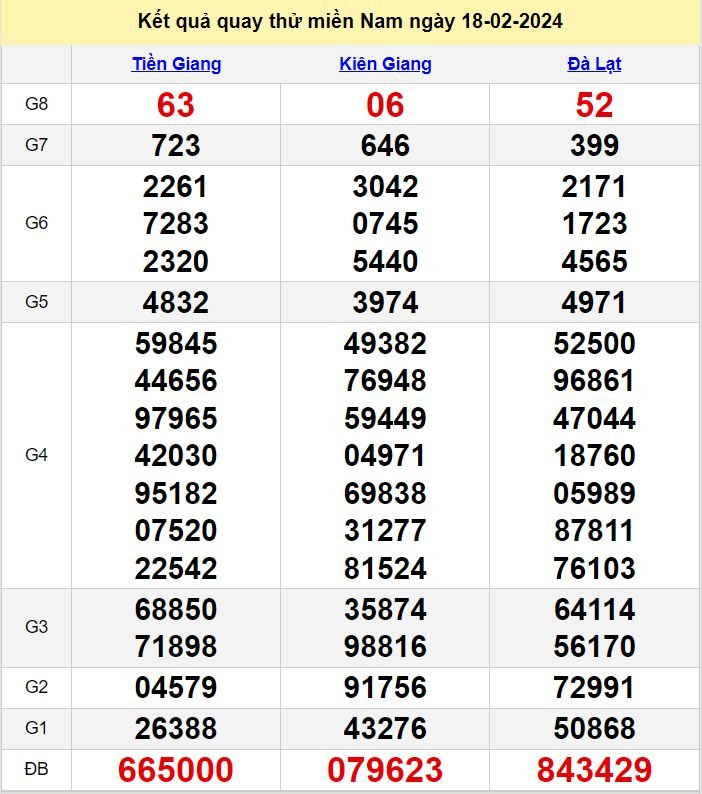Click G6 number 2171
Screen dimensions: 702x794
[x=594, y=187]
